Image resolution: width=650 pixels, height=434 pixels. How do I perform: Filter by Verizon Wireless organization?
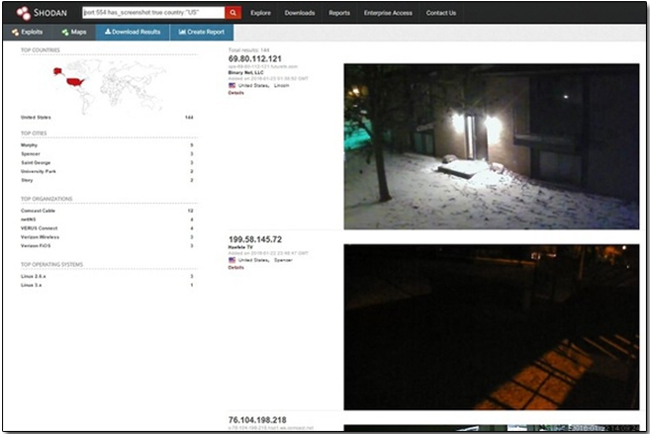click(40, 237)
